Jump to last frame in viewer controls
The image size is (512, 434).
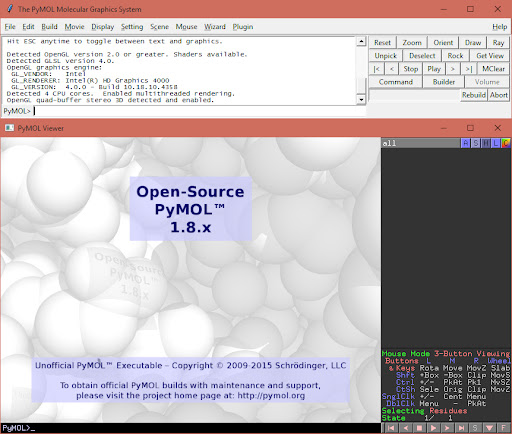[x=461, y=428]
